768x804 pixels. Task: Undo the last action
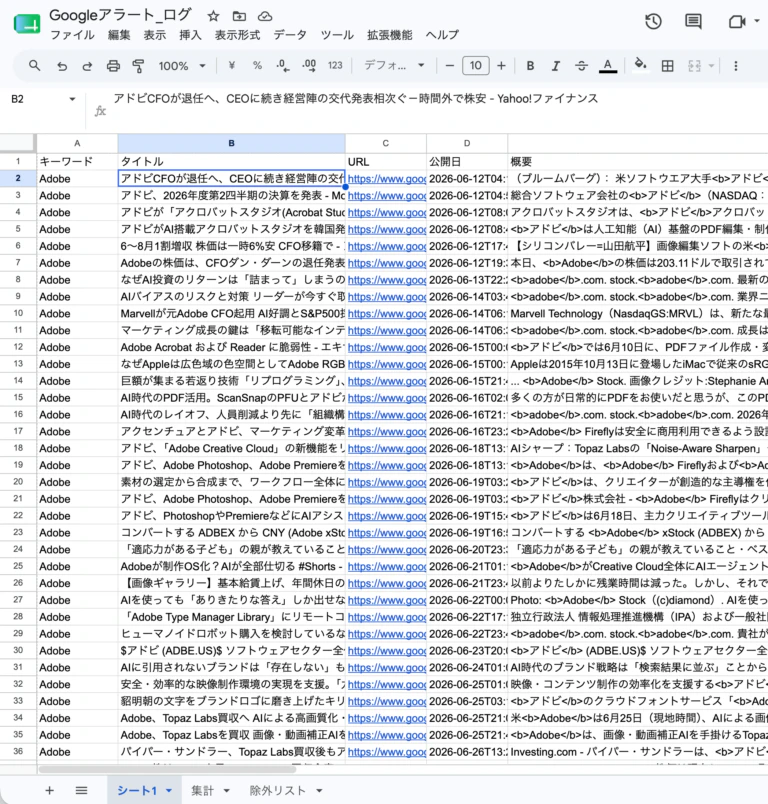(62, 66)
